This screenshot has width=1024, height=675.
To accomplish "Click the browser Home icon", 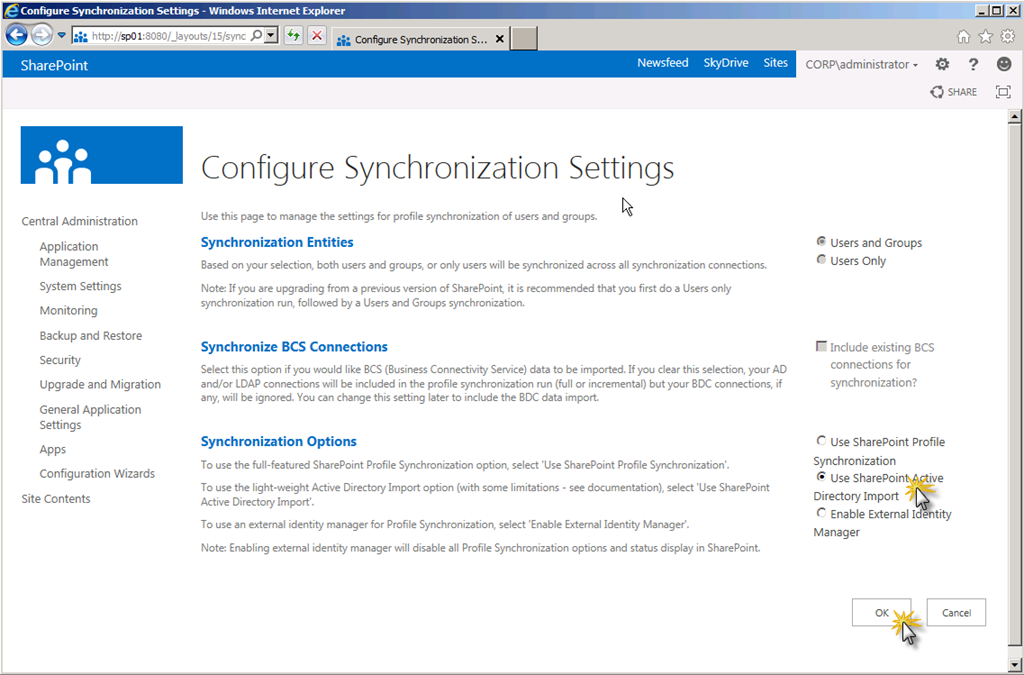I will 963,37.
